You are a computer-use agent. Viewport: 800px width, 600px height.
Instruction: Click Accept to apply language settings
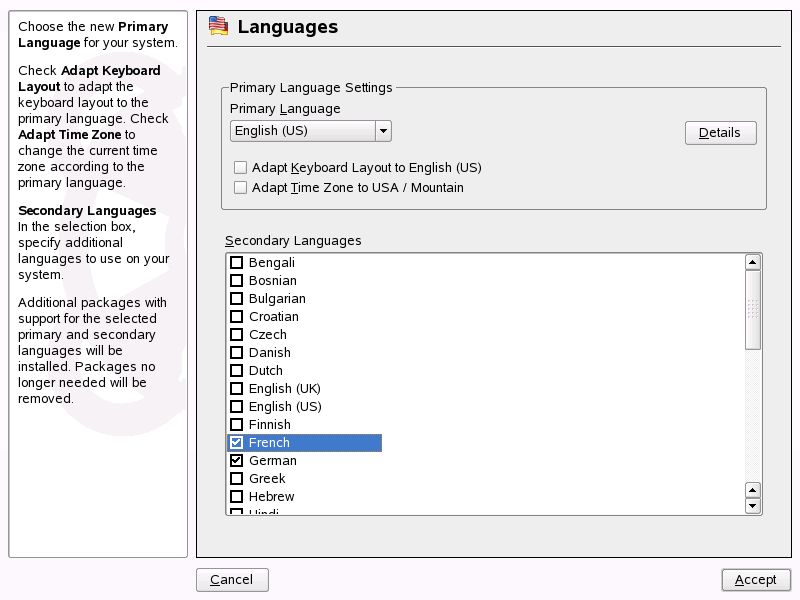[756, 580]
